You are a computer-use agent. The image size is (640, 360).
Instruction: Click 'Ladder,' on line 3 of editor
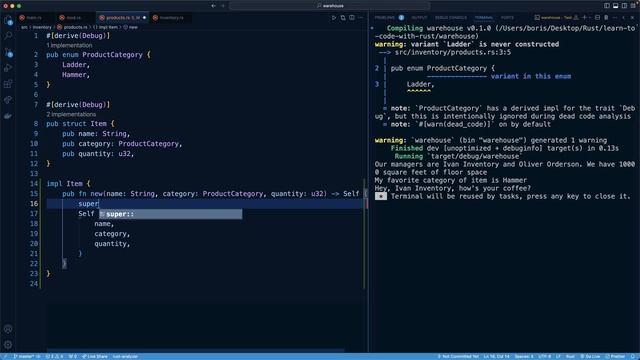[x=76, y=64]
